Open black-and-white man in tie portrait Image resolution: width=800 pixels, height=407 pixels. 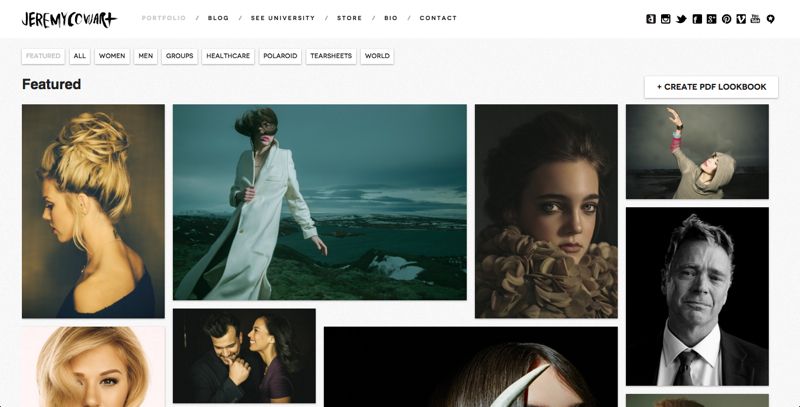[x=697, y=296]
